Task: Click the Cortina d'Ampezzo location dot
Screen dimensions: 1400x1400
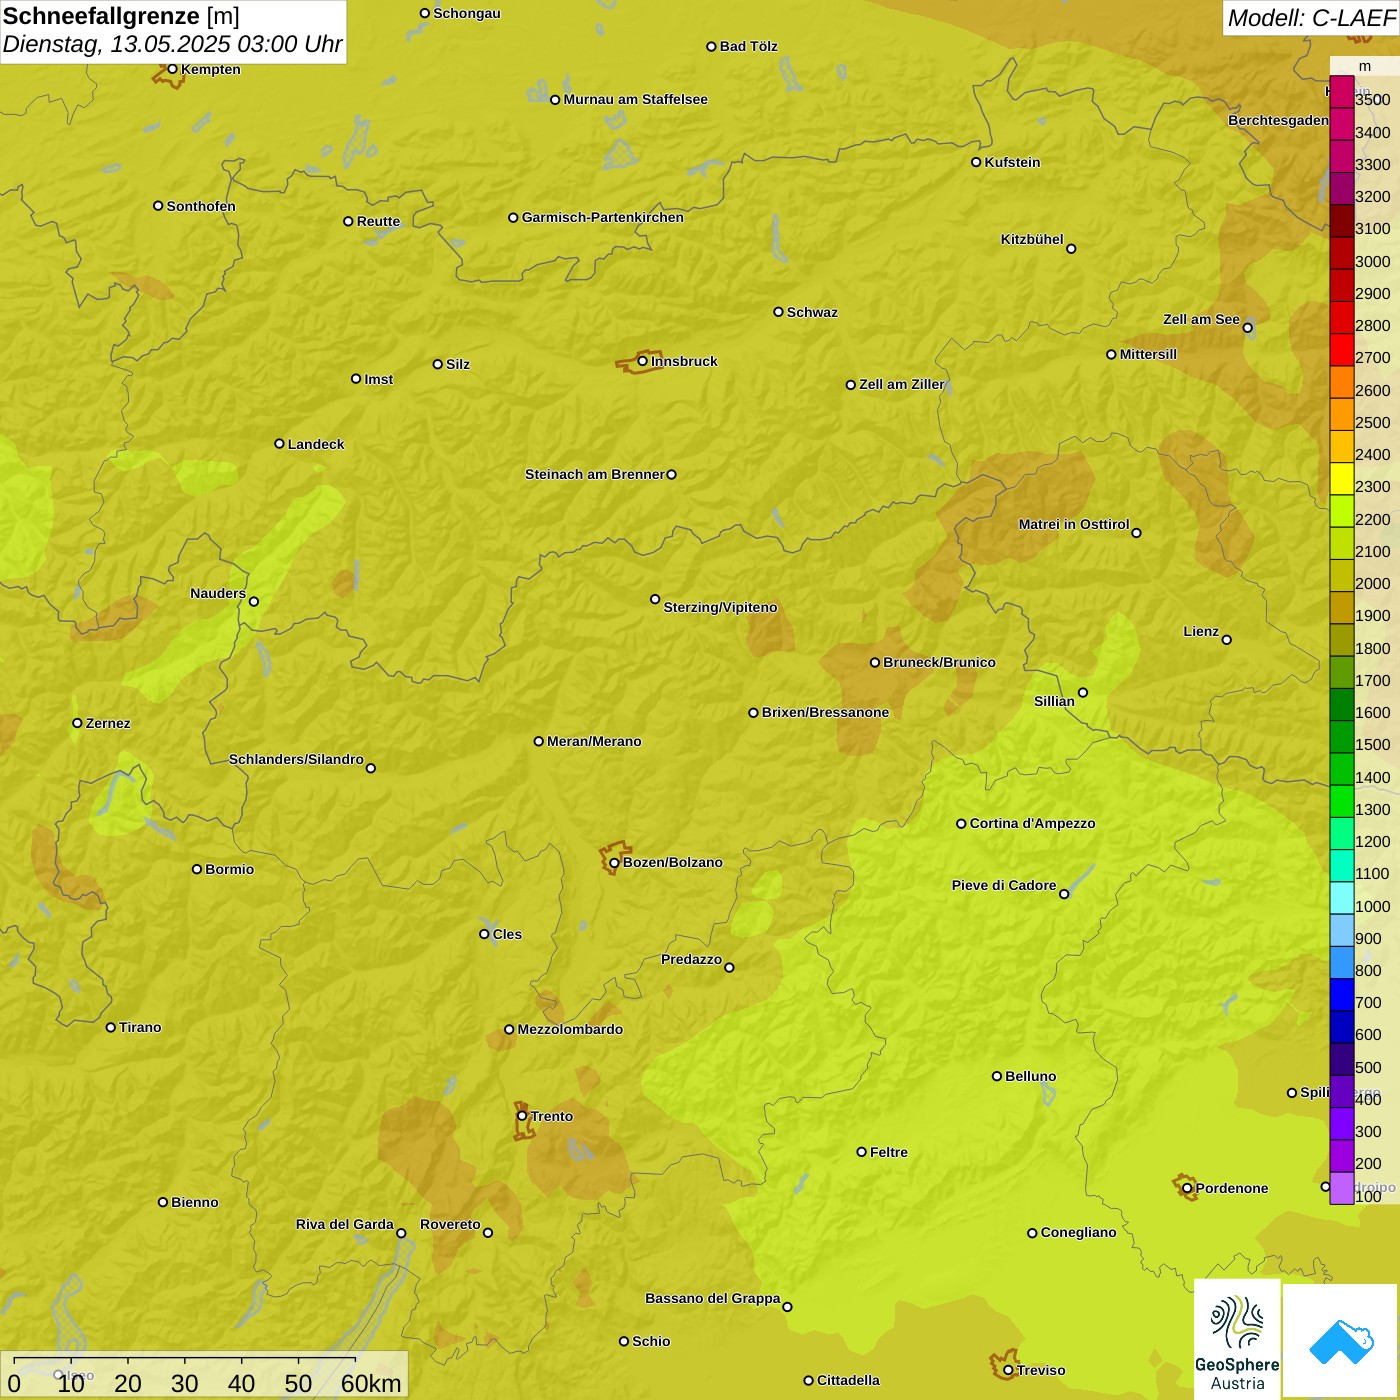Action: coord(961,824)
